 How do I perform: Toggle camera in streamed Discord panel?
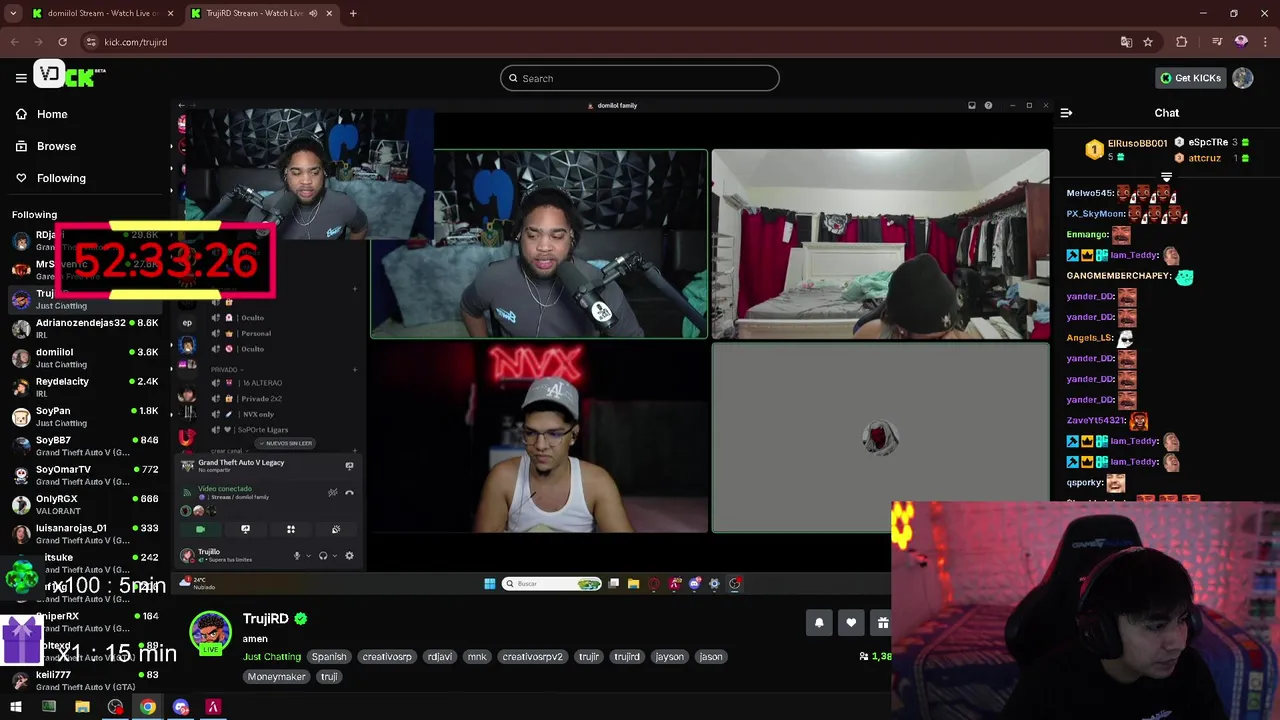[x=200, y=529]
